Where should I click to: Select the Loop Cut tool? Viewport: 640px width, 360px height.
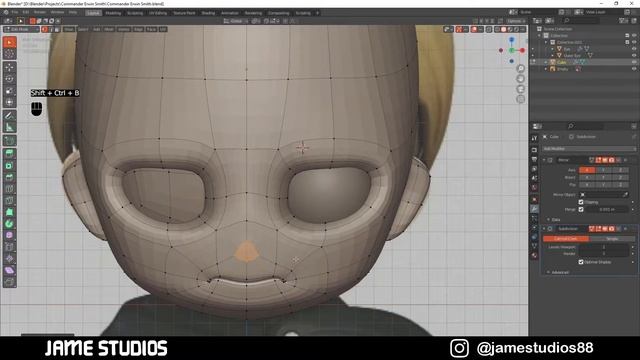[9, 189]
